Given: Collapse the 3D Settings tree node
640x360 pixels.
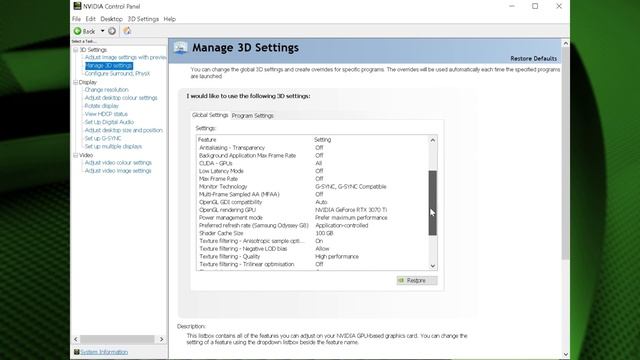Looking at the screenshot, I should [76, 50].
